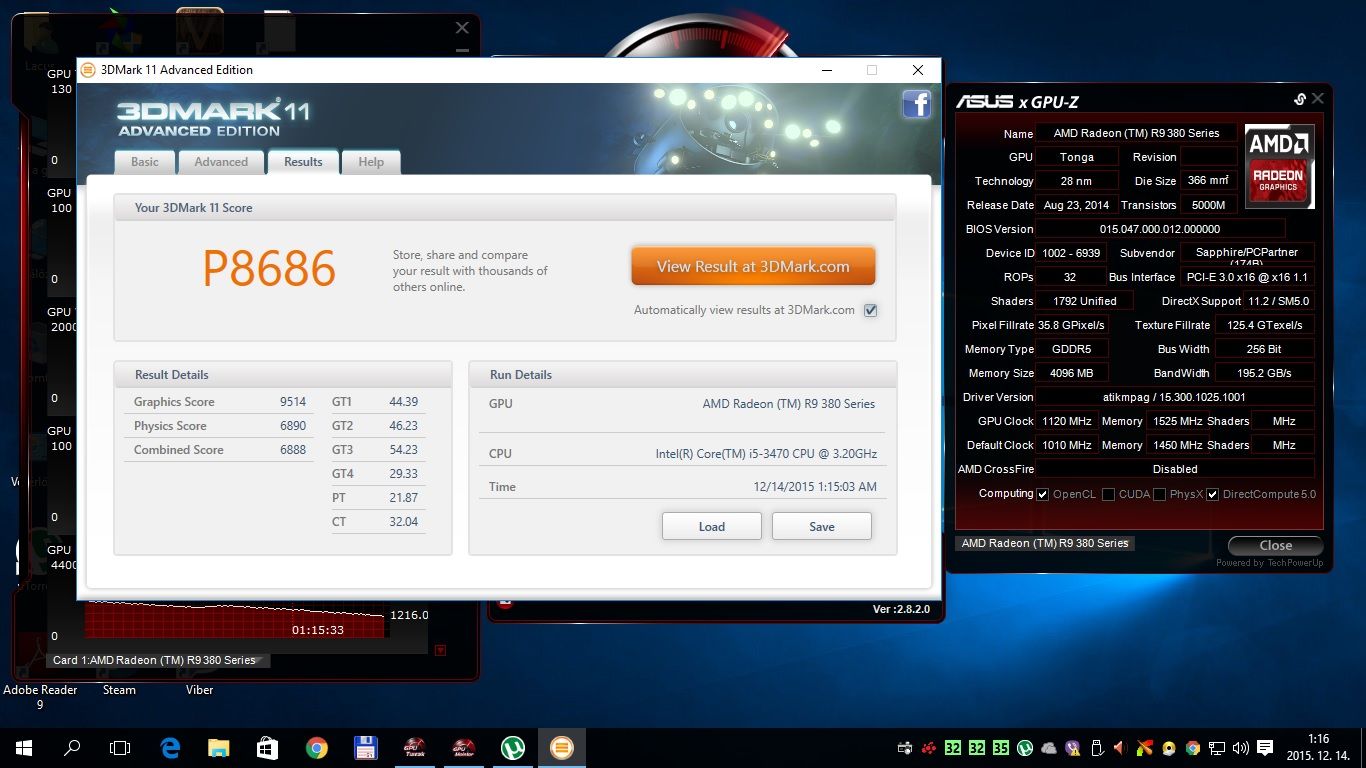Open uTorrent from the taskbar

click(512, 747)
